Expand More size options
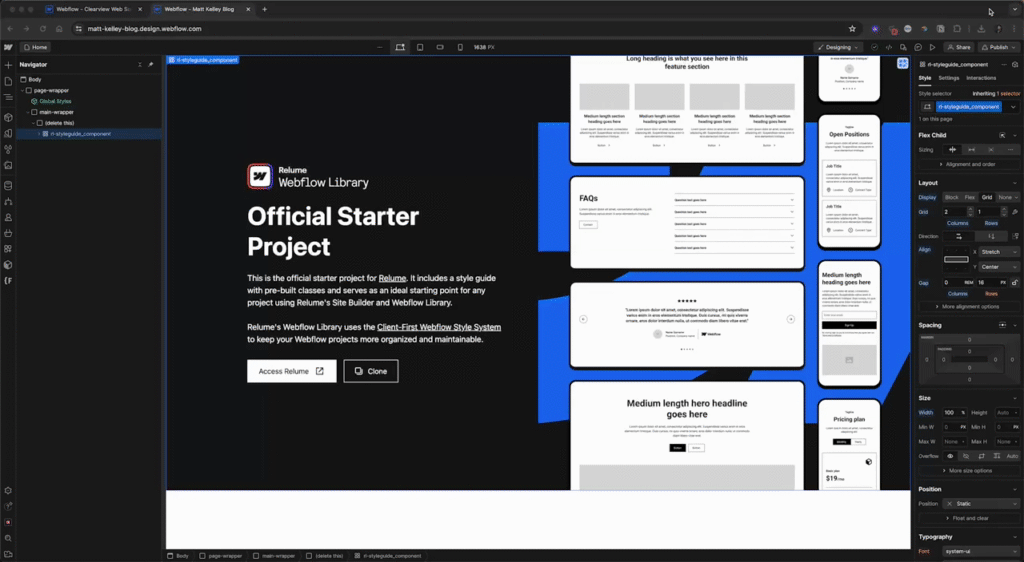This screenshot has height=562, width=1024. (x=966, y=470)
